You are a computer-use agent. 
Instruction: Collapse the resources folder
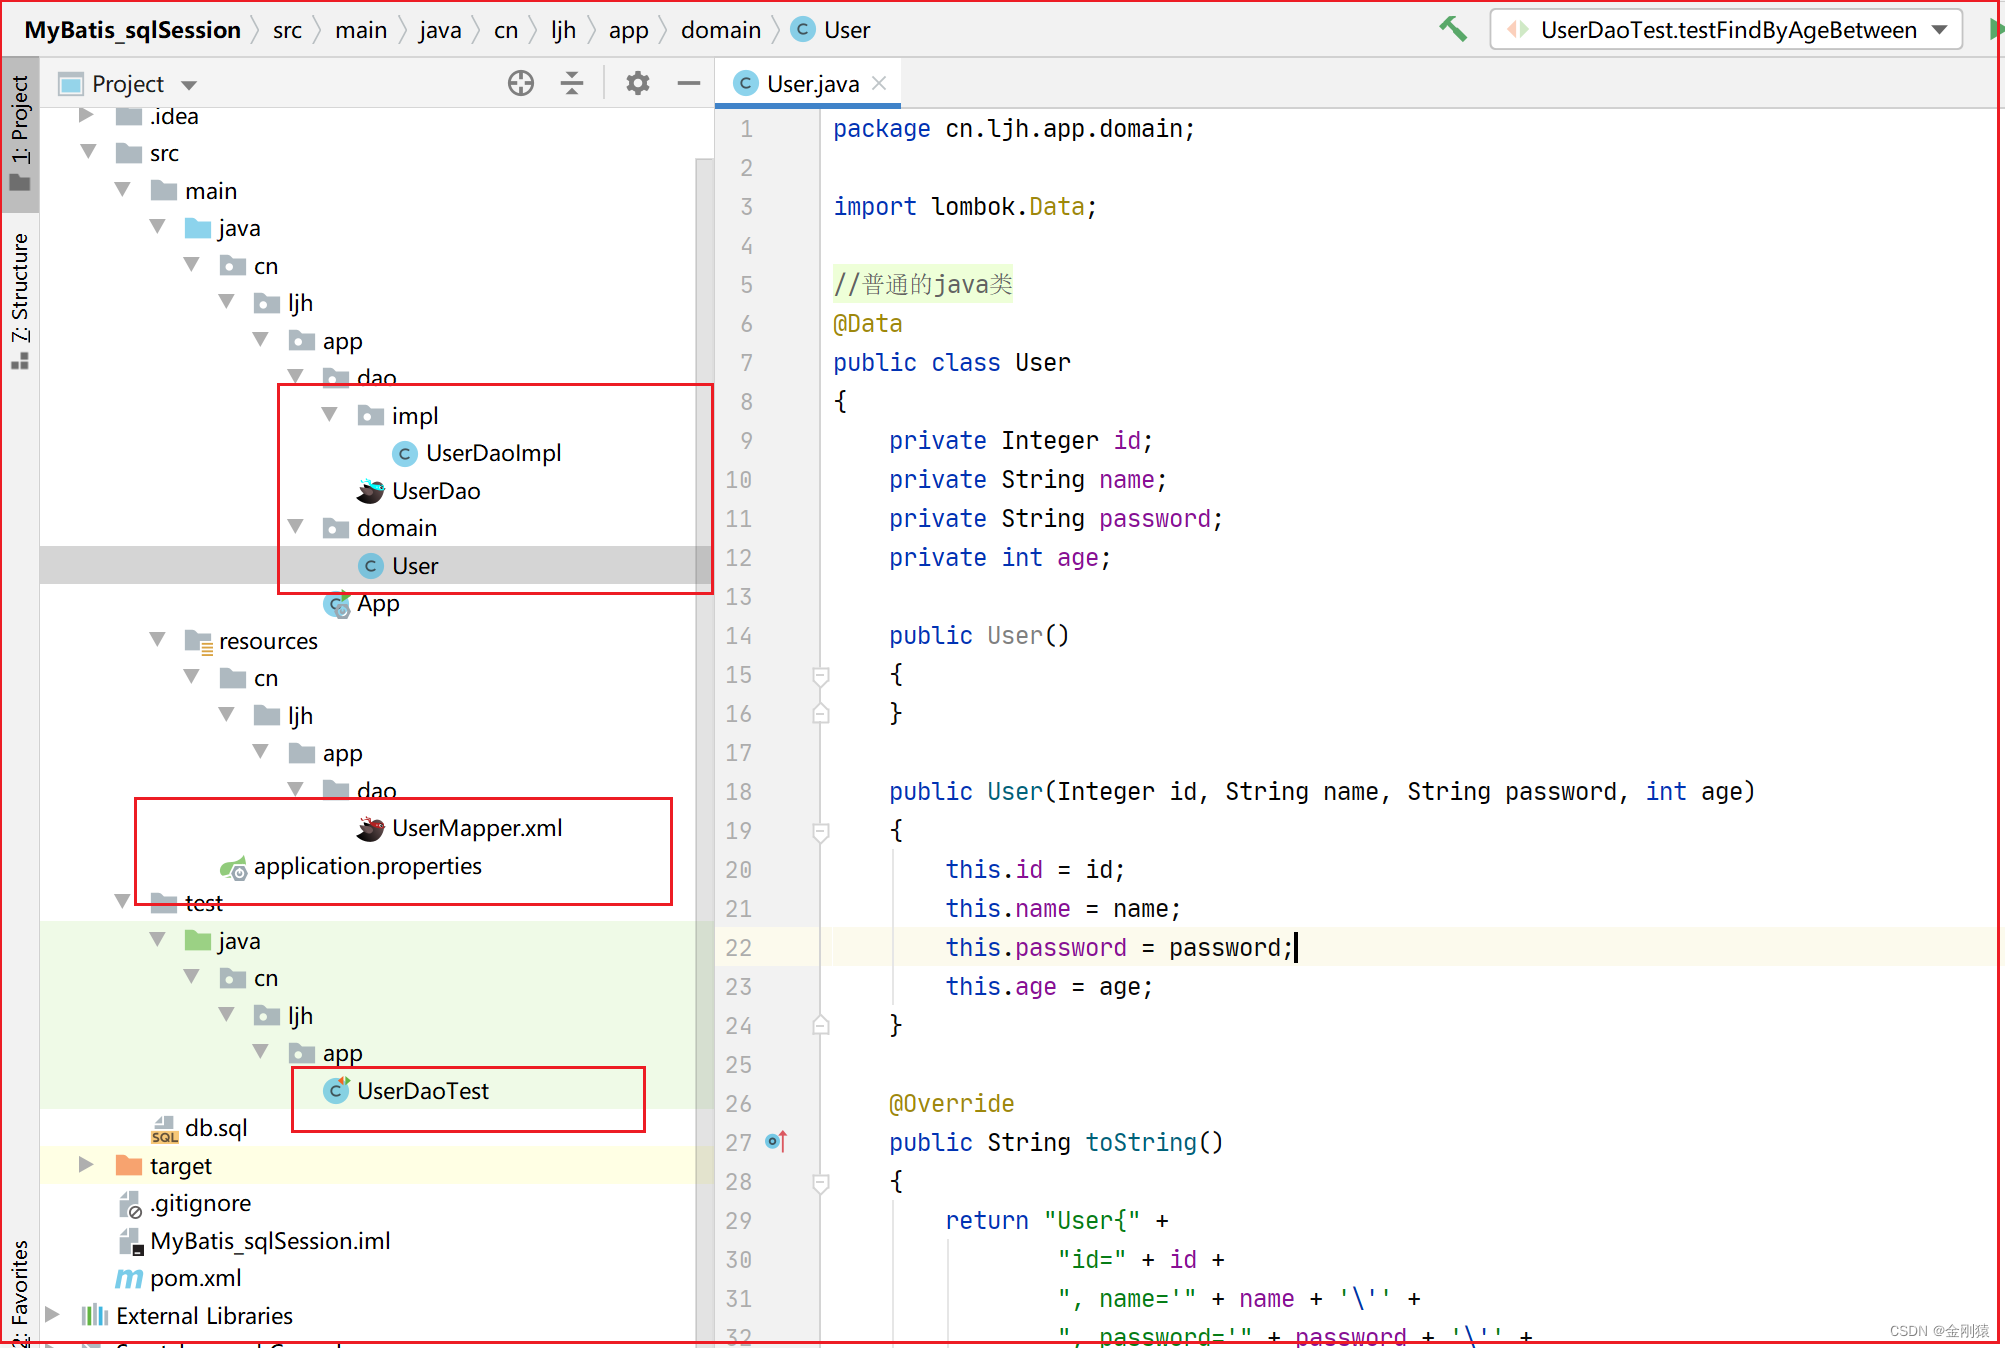pyautogui.click(x=157, y=640)
